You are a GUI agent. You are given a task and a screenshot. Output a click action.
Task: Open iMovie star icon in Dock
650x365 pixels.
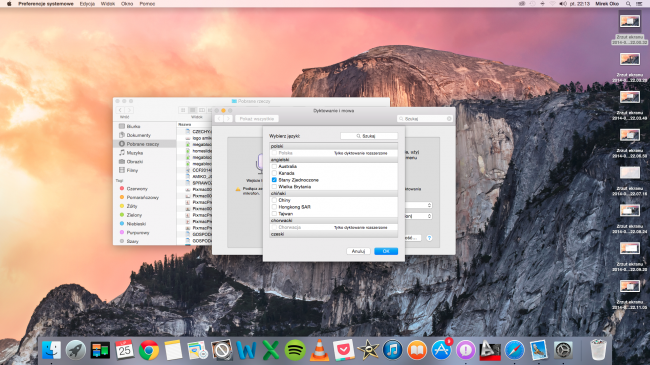[368, 350]
